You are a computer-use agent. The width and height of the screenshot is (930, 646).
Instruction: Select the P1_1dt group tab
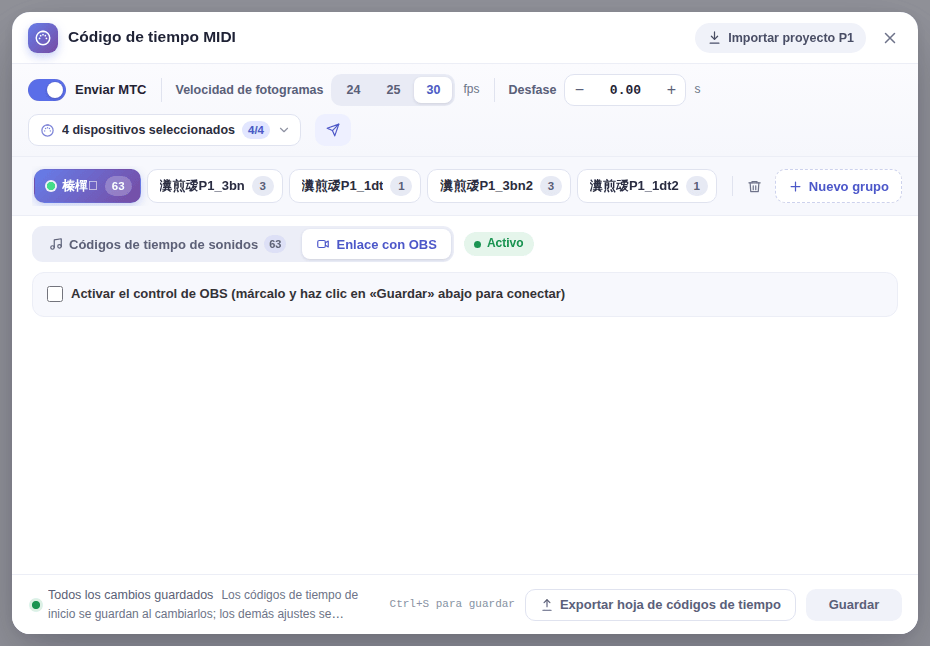coord(355,186)
